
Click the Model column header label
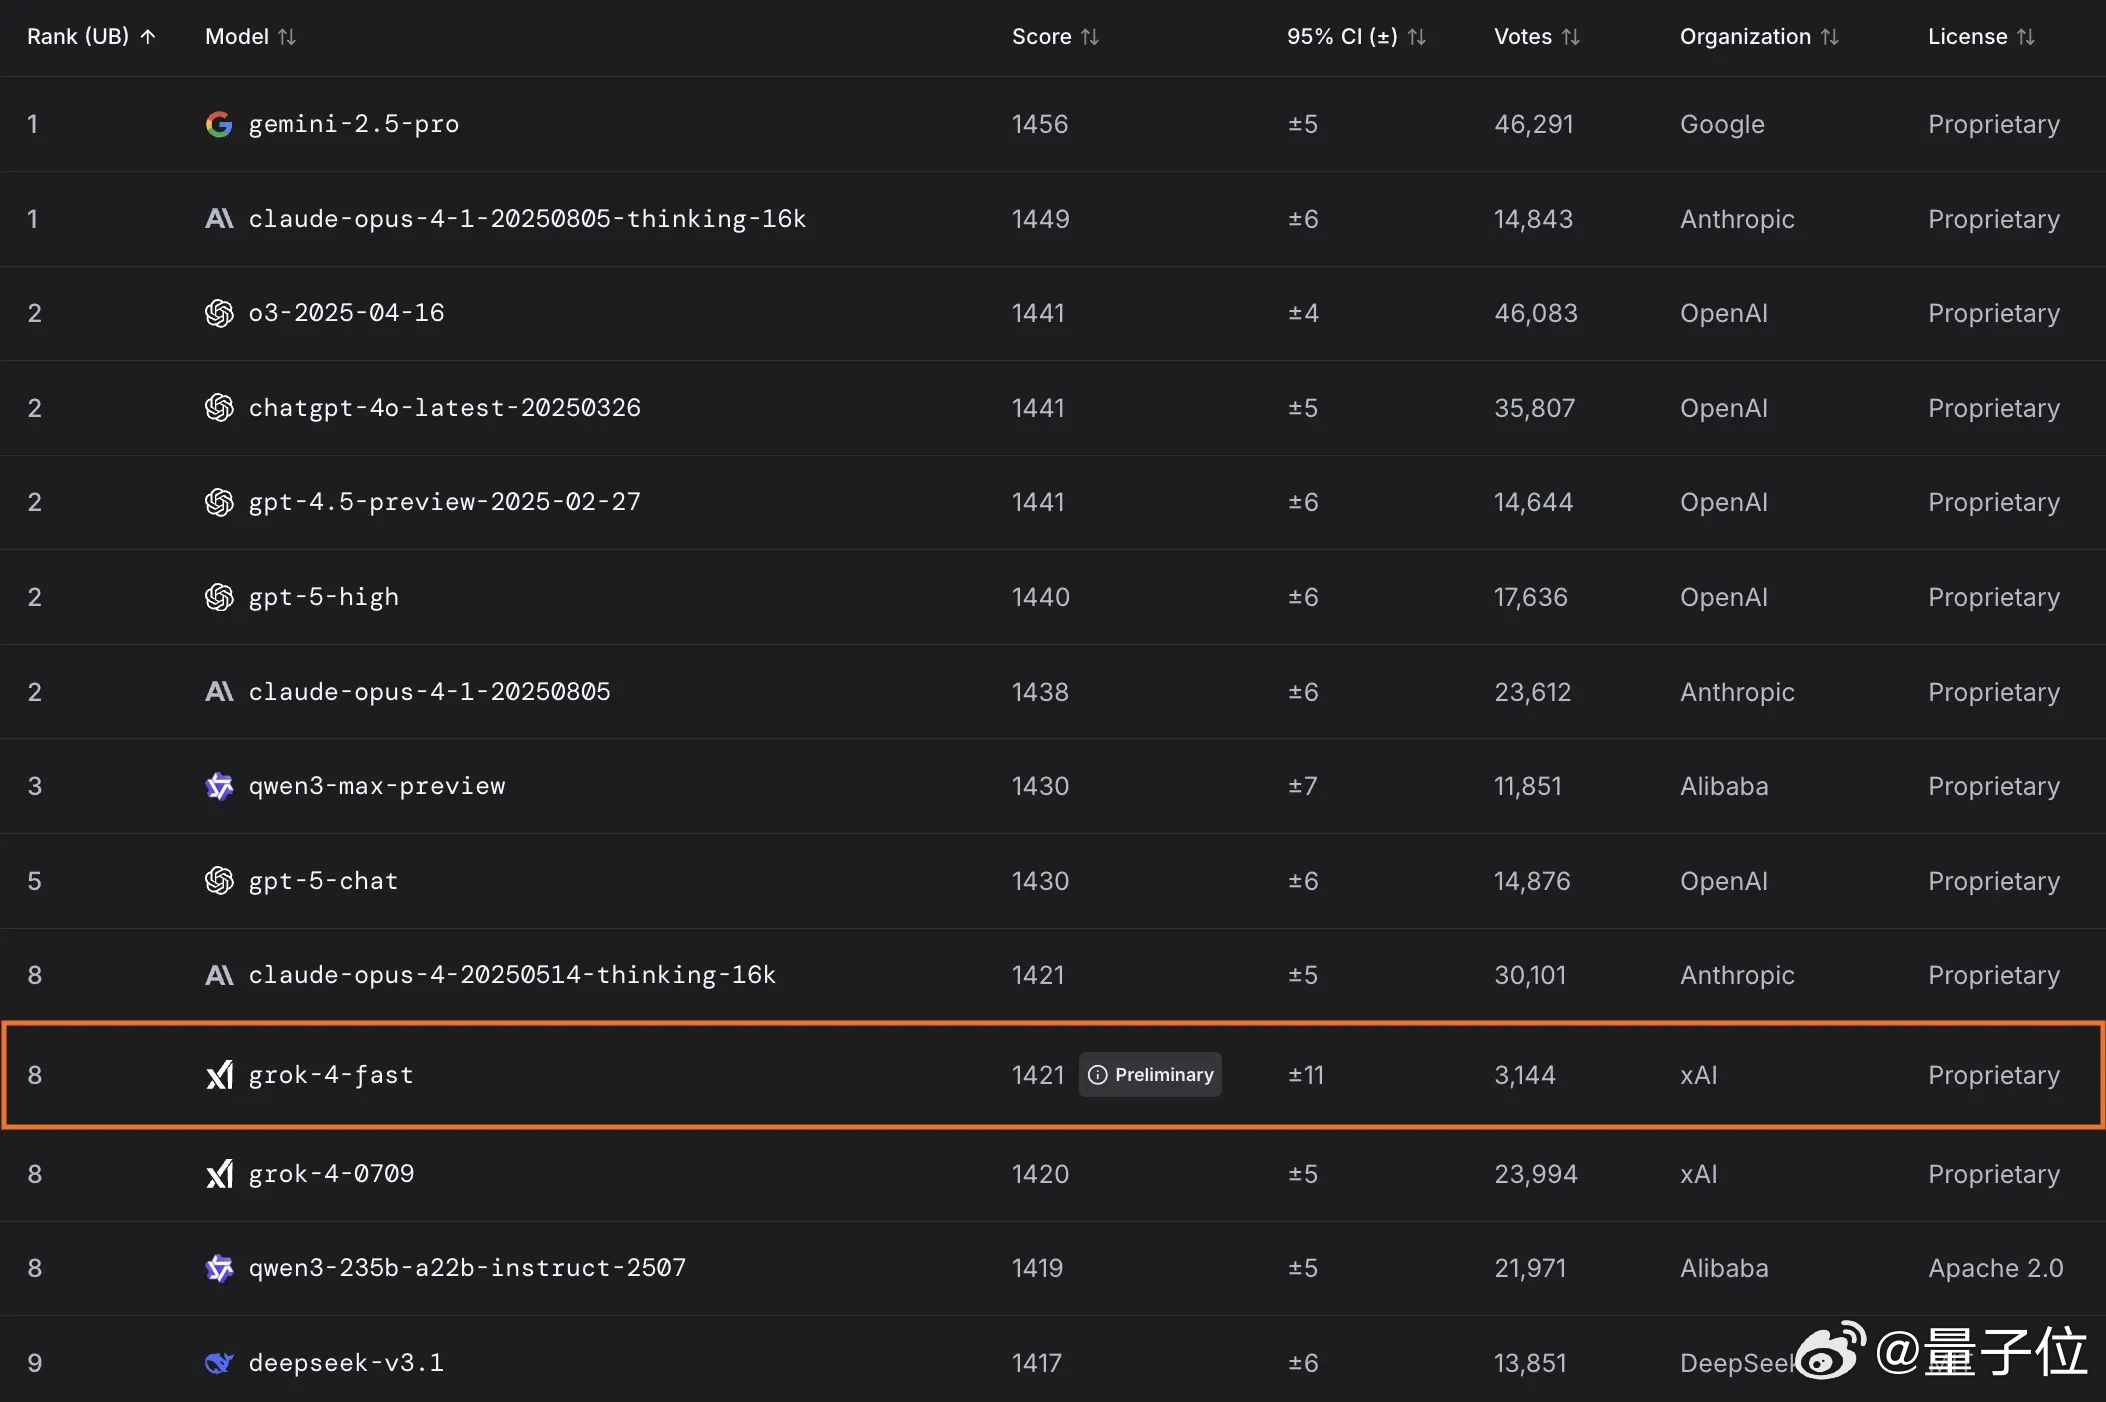(237, 37)
